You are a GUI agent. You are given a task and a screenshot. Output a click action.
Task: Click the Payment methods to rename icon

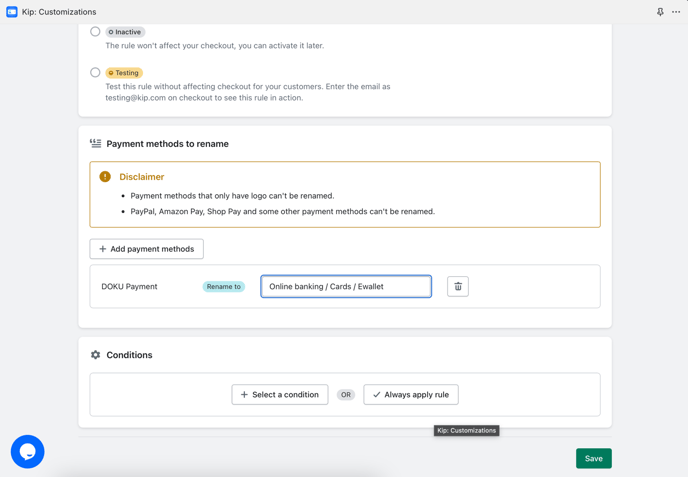[95, 143]
